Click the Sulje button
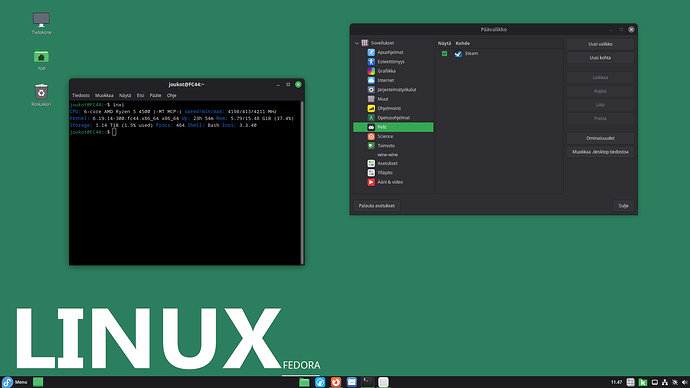 pyautogui.click(x=624, y=205)
